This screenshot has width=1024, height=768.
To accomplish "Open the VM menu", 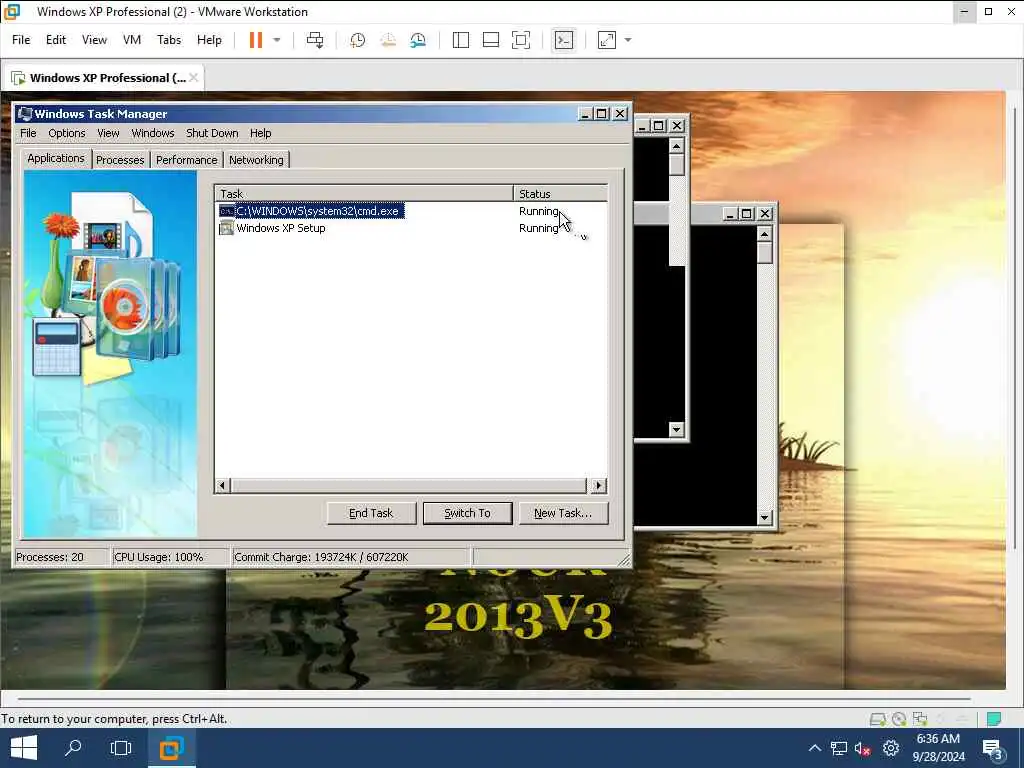I will [x=132, y=40].
